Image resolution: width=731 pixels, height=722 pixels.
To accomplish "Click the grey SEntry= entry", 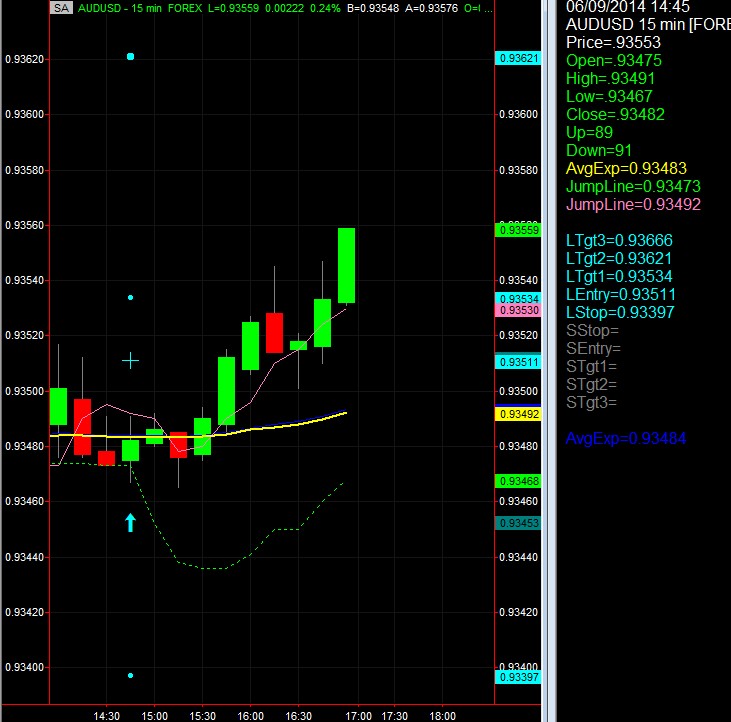I will (593, 349).
